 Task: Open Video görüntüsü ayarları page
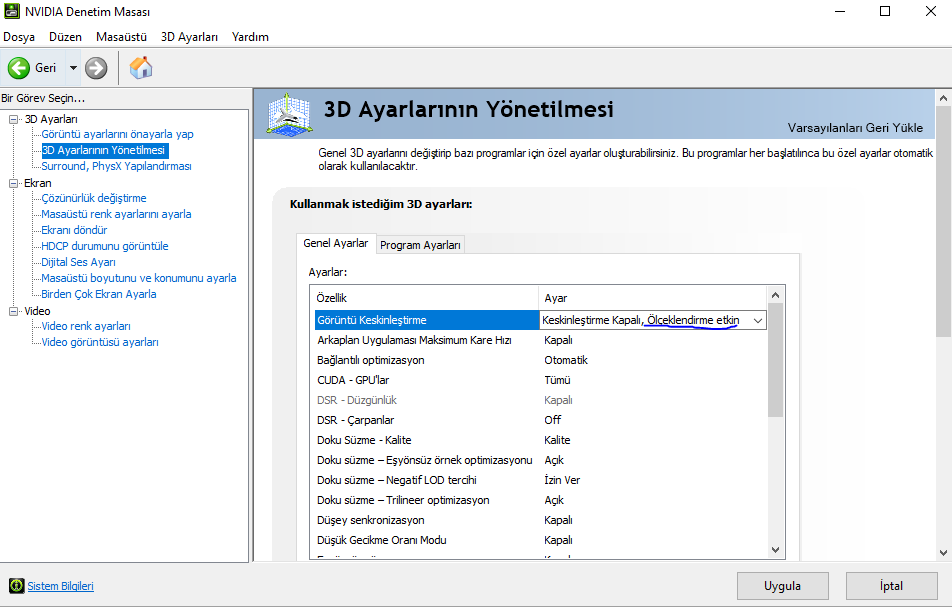point(100,342)
